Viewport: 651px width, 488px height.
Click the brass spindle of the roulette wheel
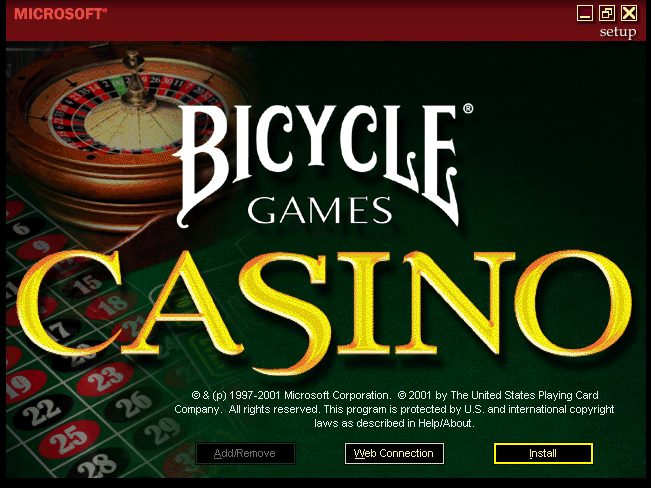click(x=135, y=79)
